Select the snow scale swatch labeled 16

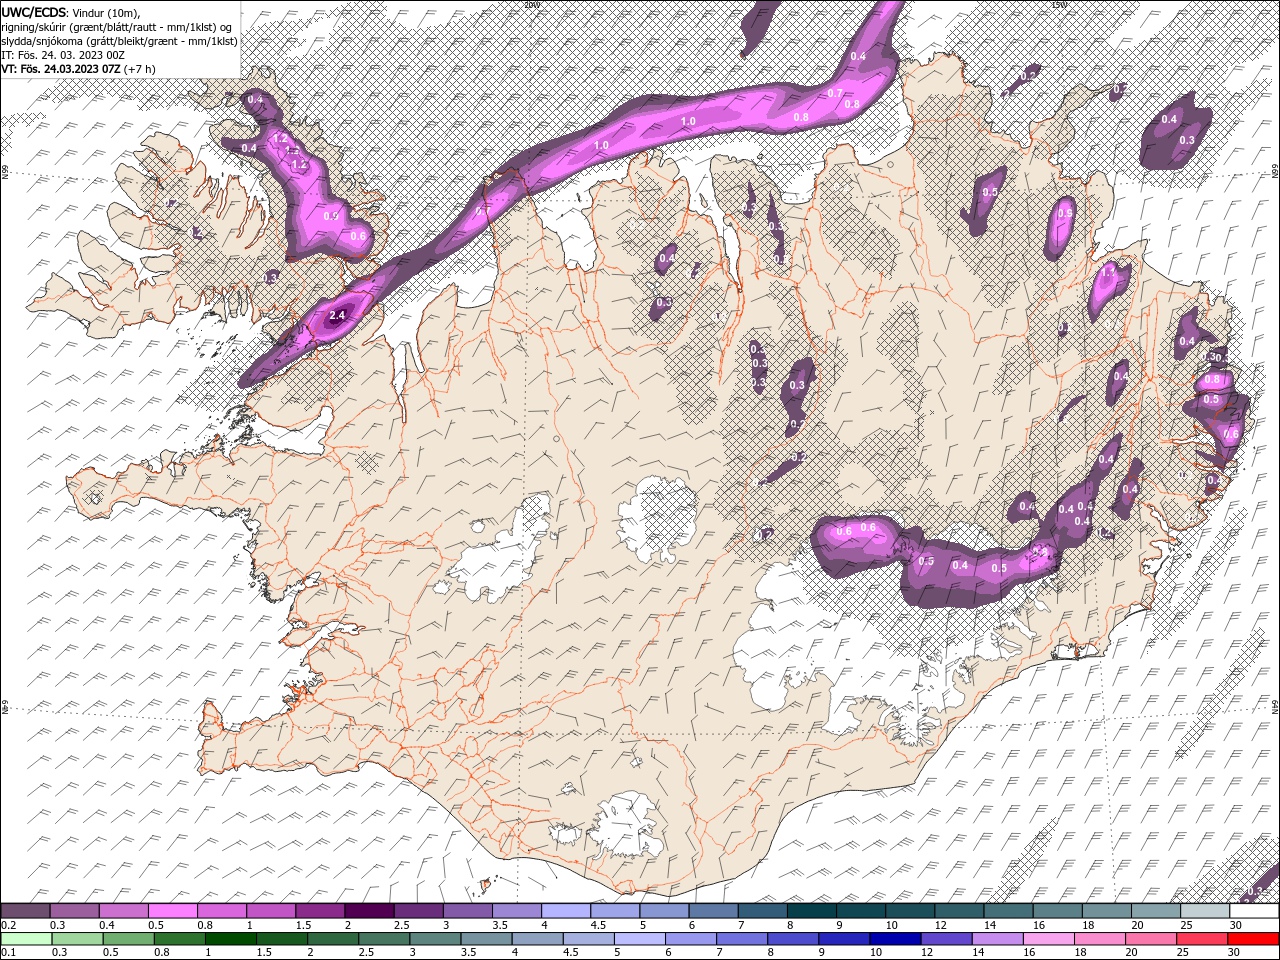1058,911
